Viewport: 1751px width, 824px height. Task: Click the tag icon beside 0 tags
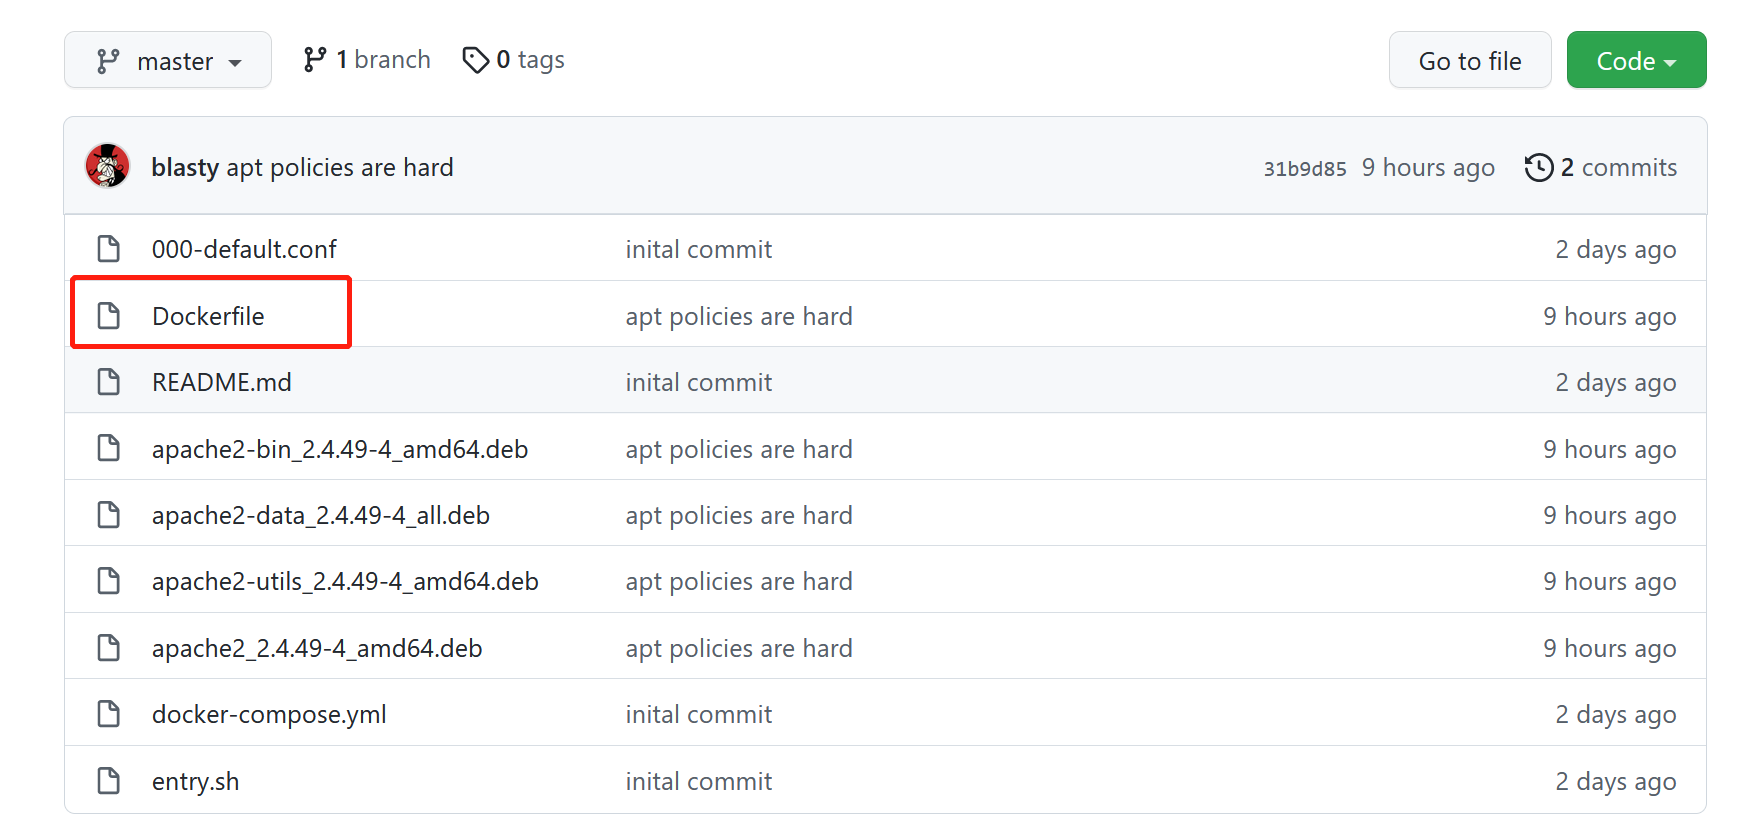pyautogui.click(x=476, y=60)
